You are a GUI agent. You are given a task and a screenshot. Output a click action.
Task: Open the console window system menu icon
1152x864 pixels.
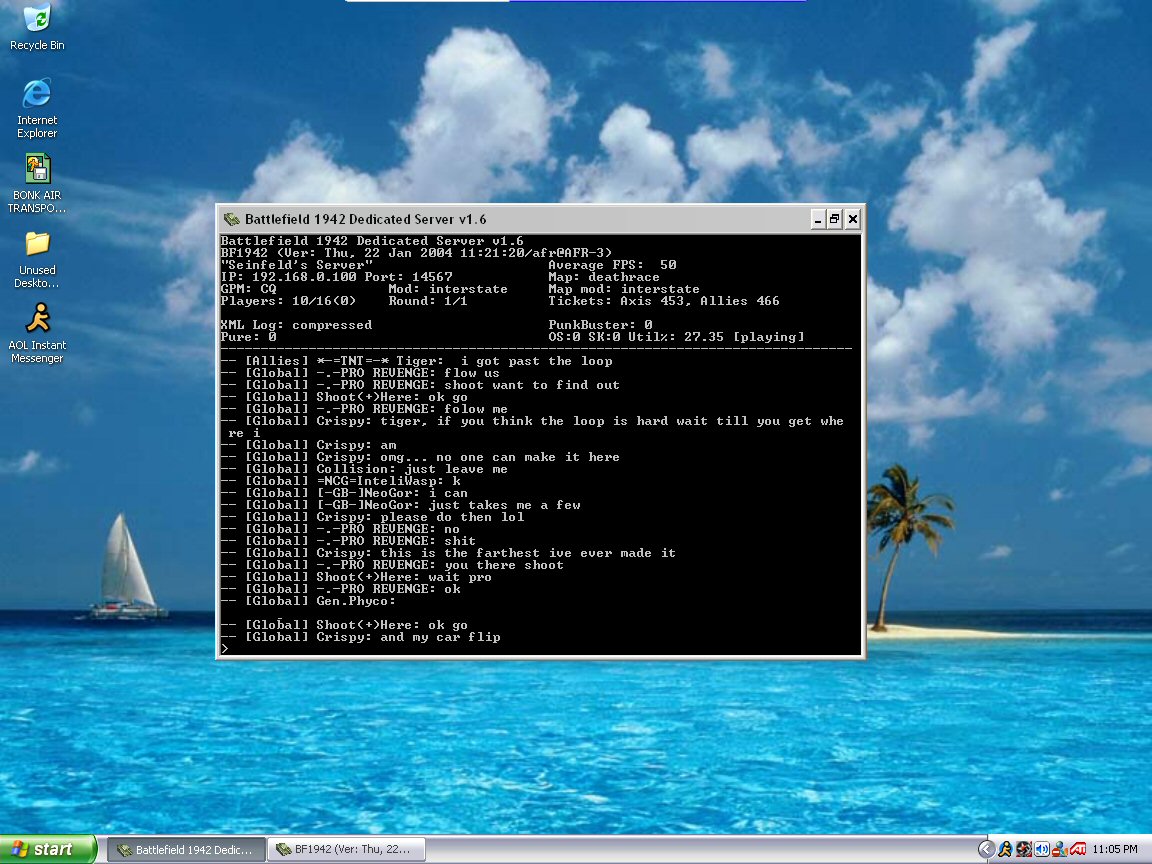coord(232,219)
